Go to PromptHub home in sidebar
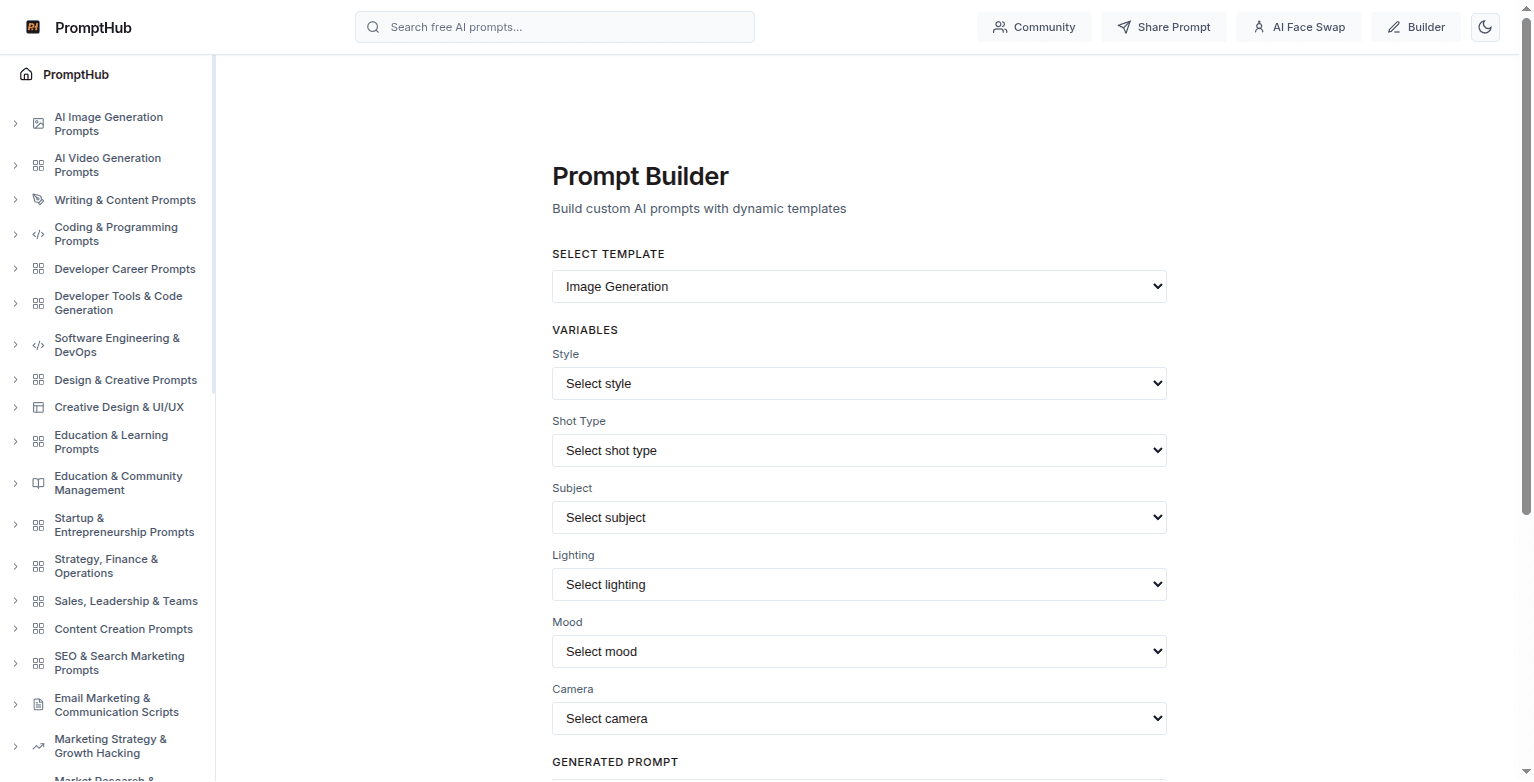 [x=76, y=75]
